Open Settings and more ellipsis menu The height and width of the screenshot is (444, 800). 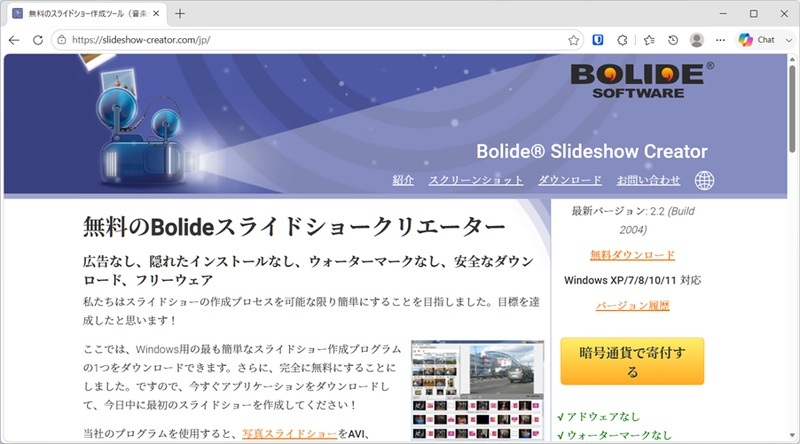tap(720, 40)
